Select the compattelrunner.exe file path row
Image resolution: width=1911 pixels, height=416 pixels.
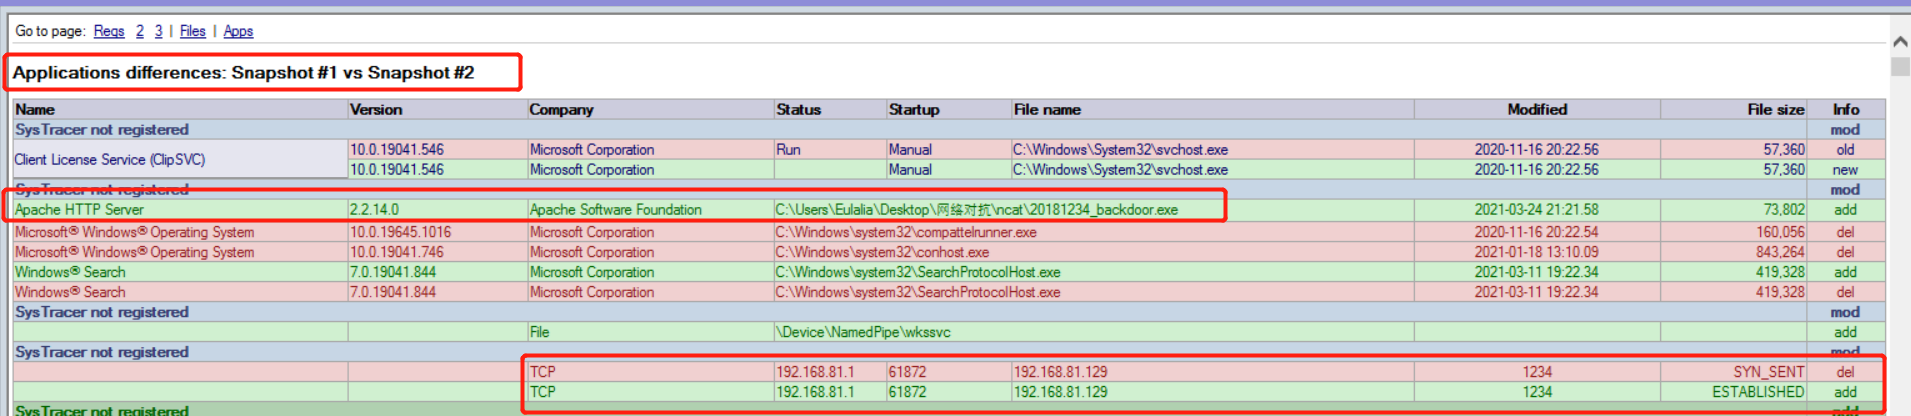pos(949,232)
